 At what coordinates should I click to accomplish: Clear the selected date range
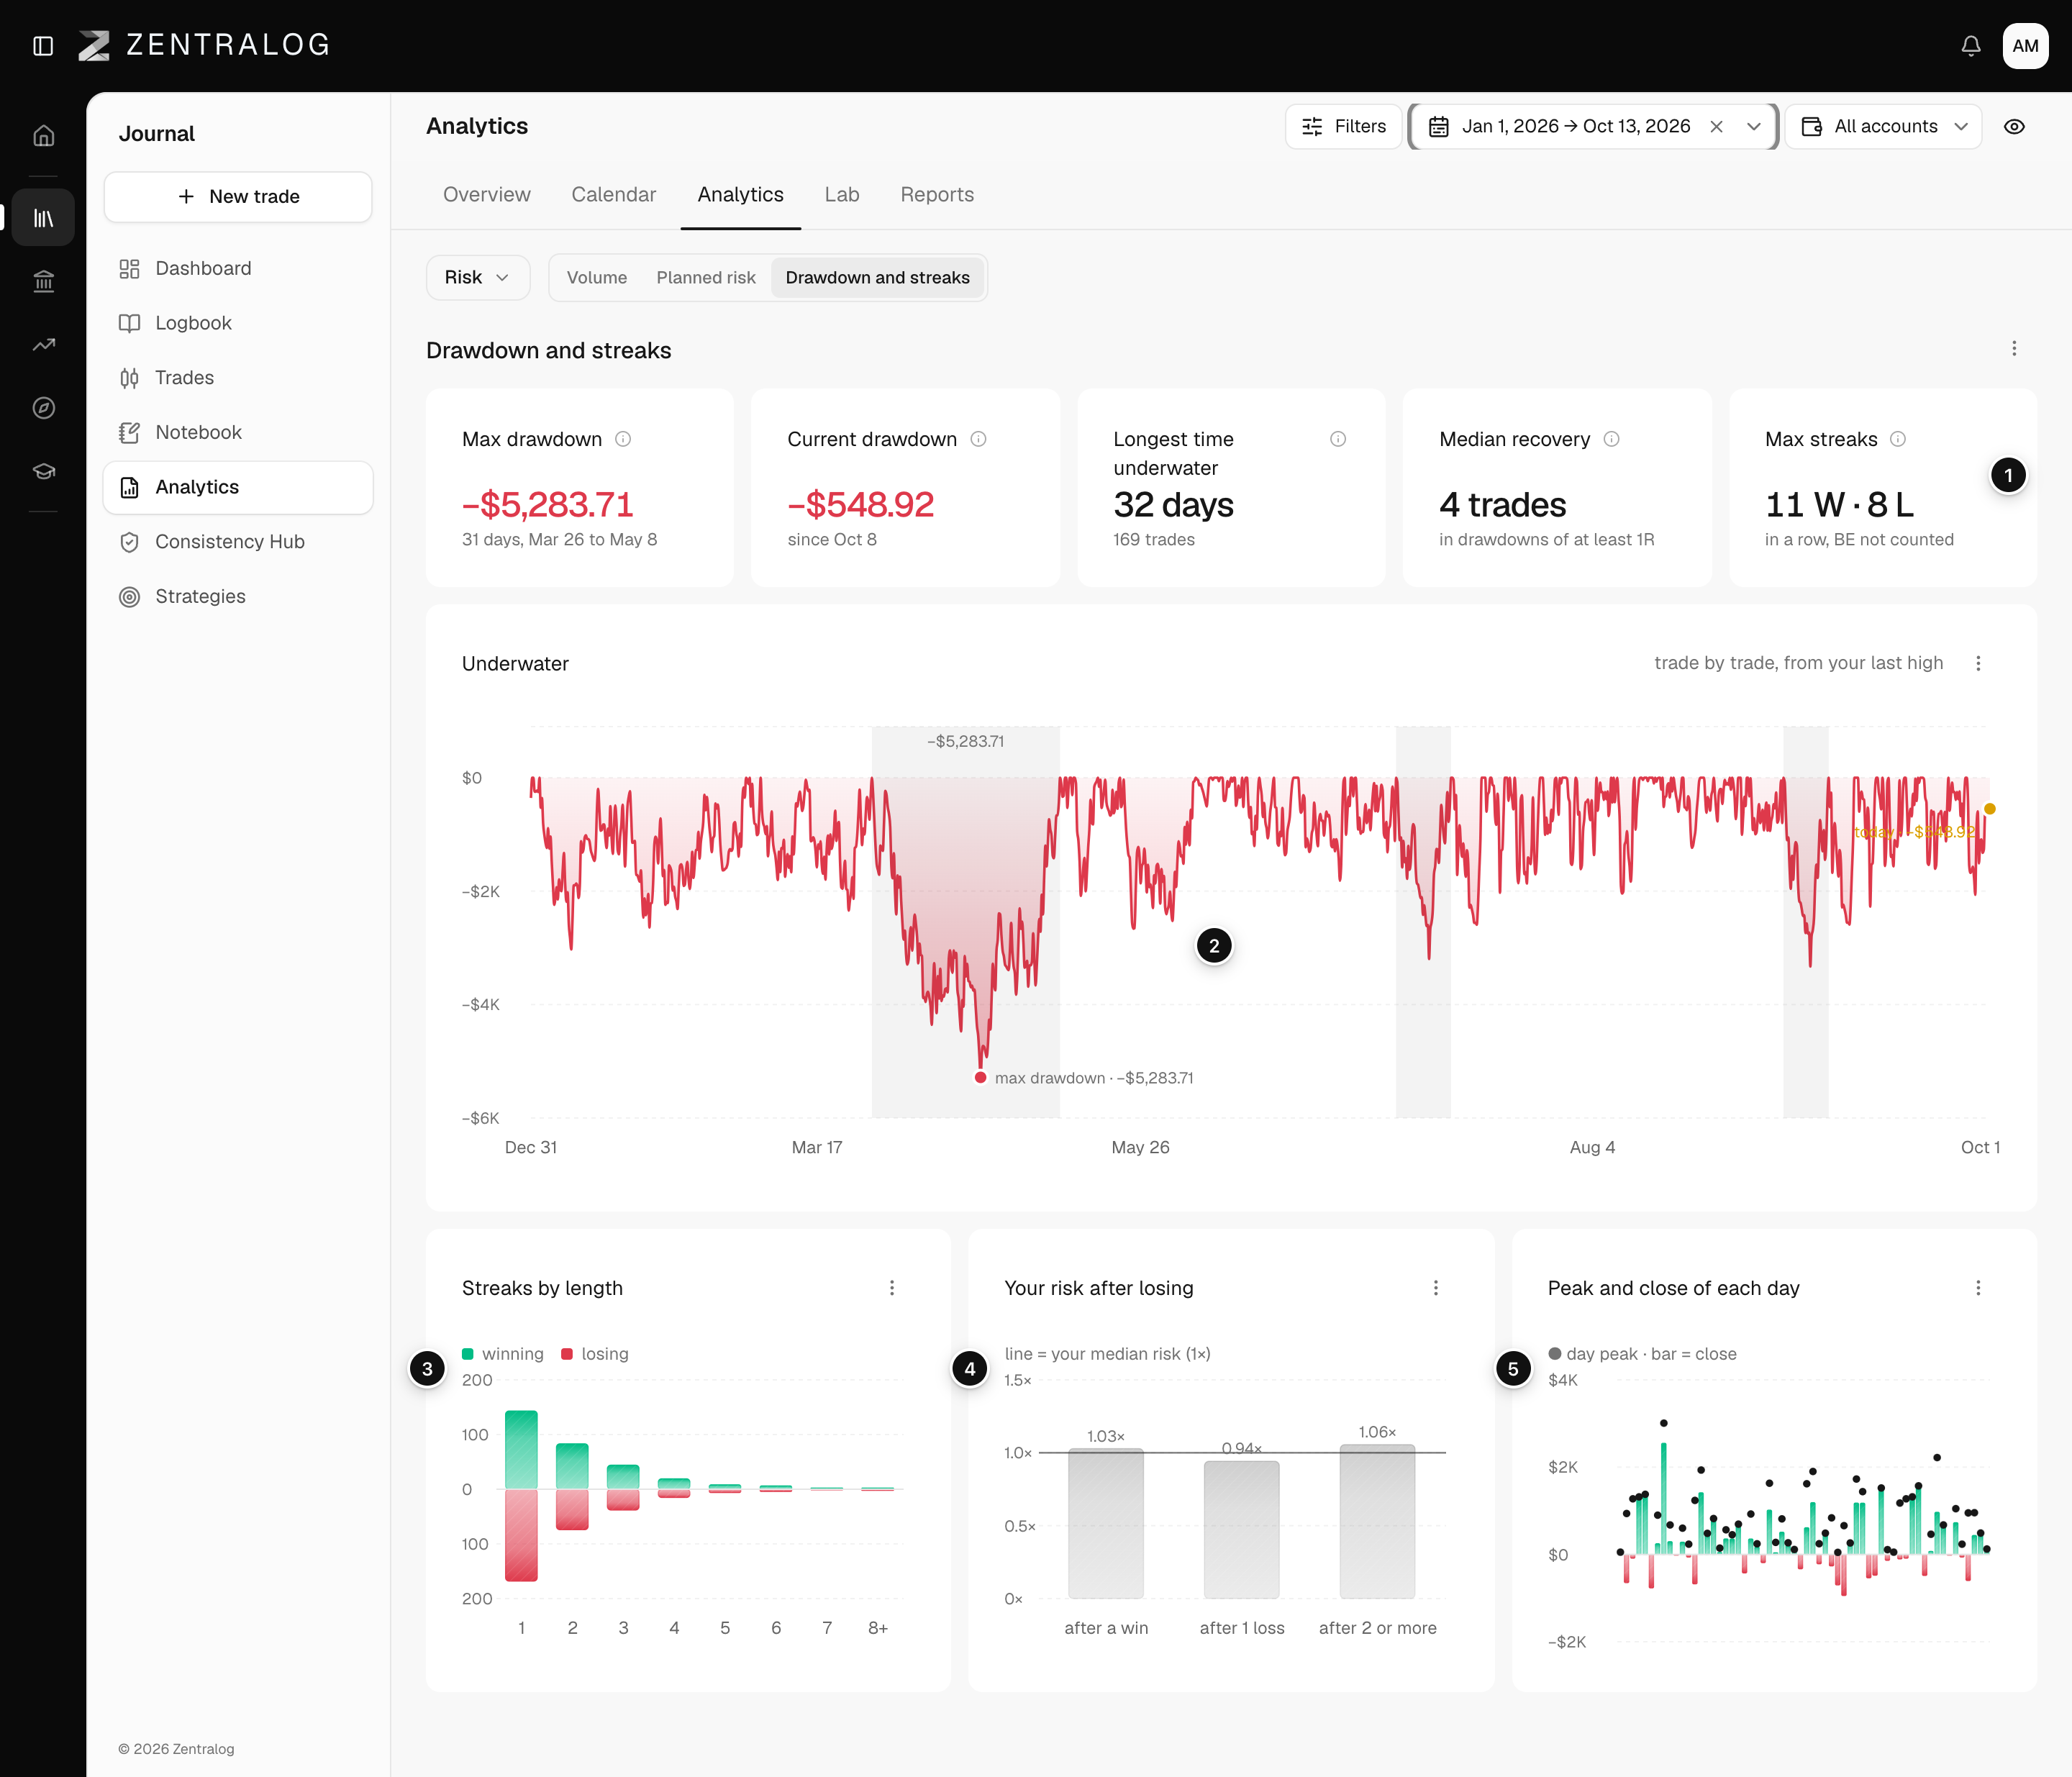tap(1716, 126)
